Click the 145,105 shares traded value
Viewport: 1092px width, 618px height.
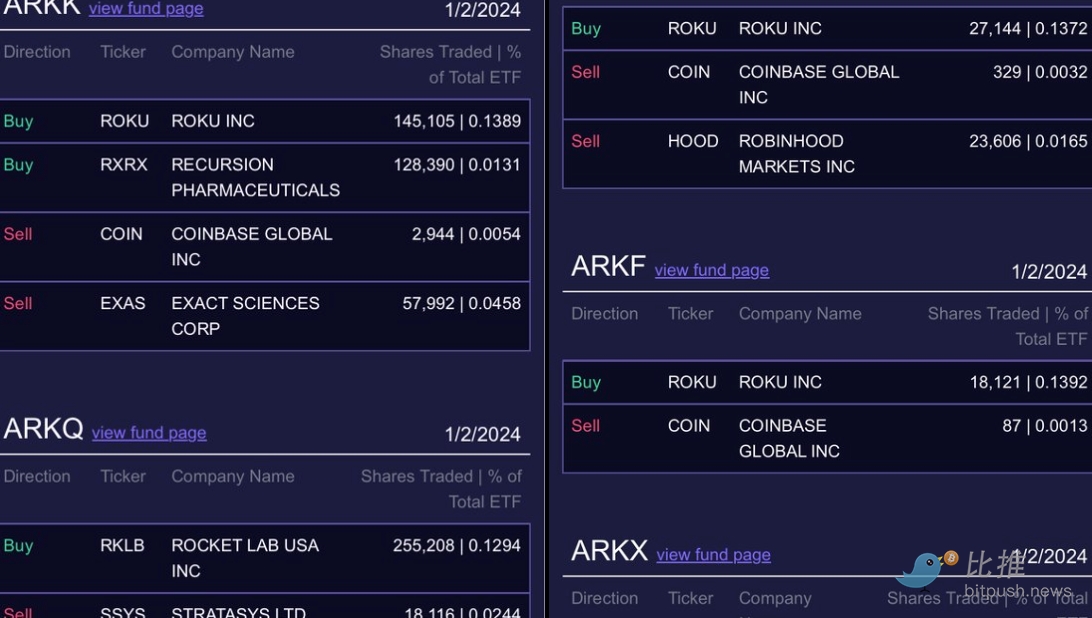click(x=424, y=121)
